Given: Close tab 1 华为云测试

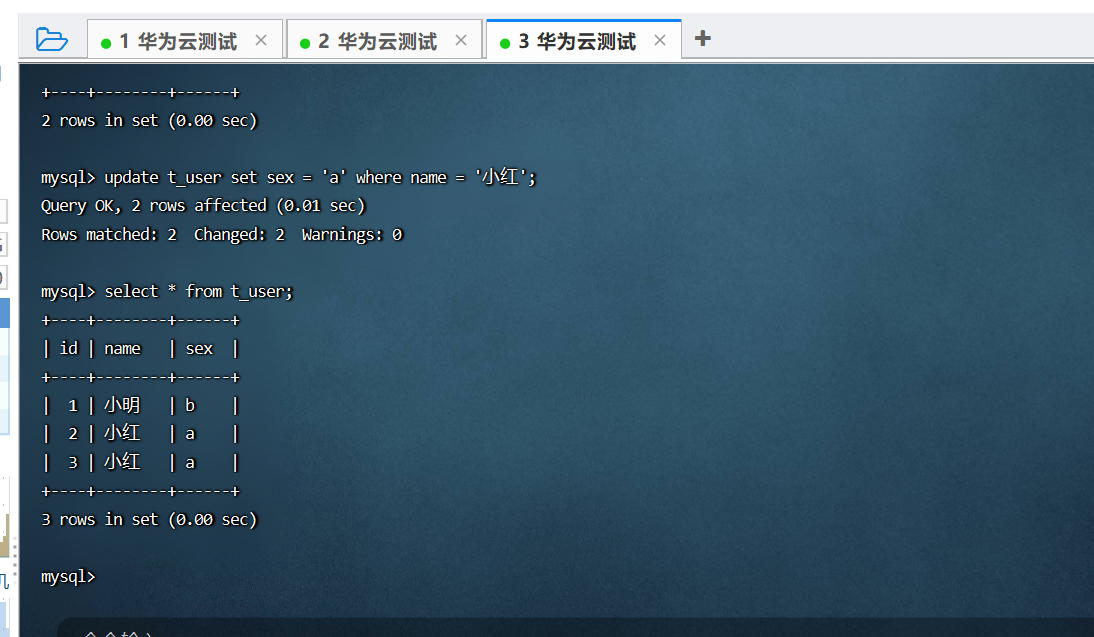Looking at the screenshot, I should (x=261, y=40).
